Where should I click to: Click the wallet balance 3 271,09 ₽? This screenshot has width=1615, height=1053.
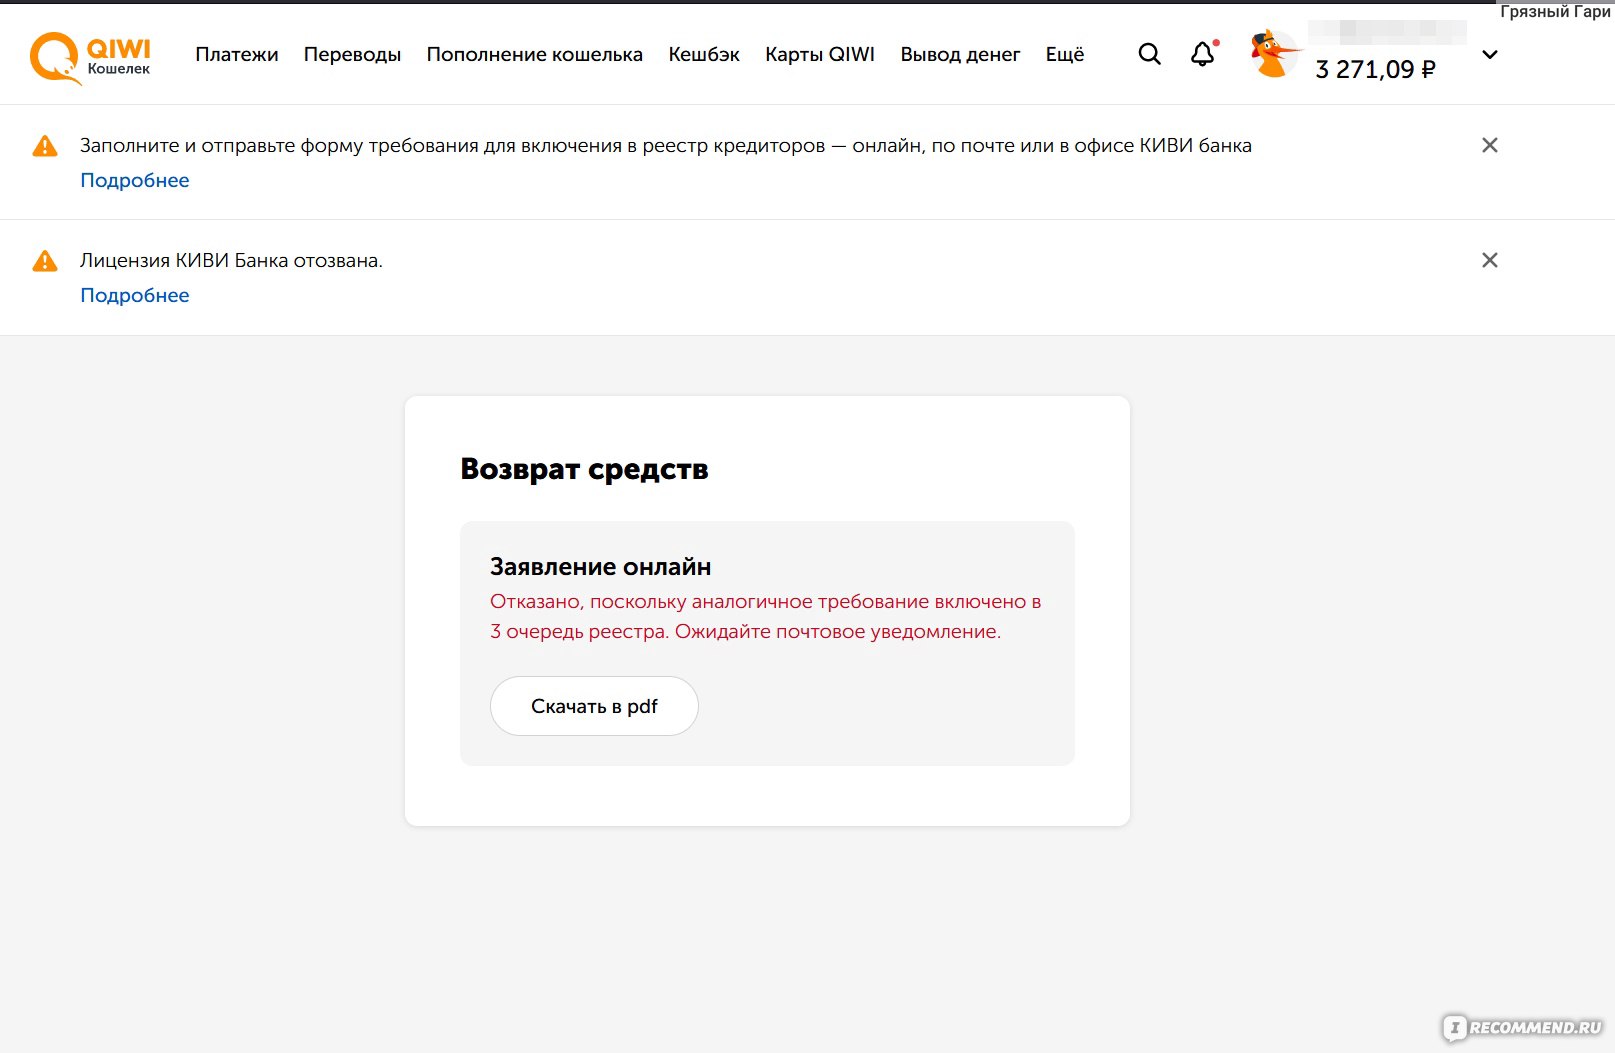(1375, 69)
